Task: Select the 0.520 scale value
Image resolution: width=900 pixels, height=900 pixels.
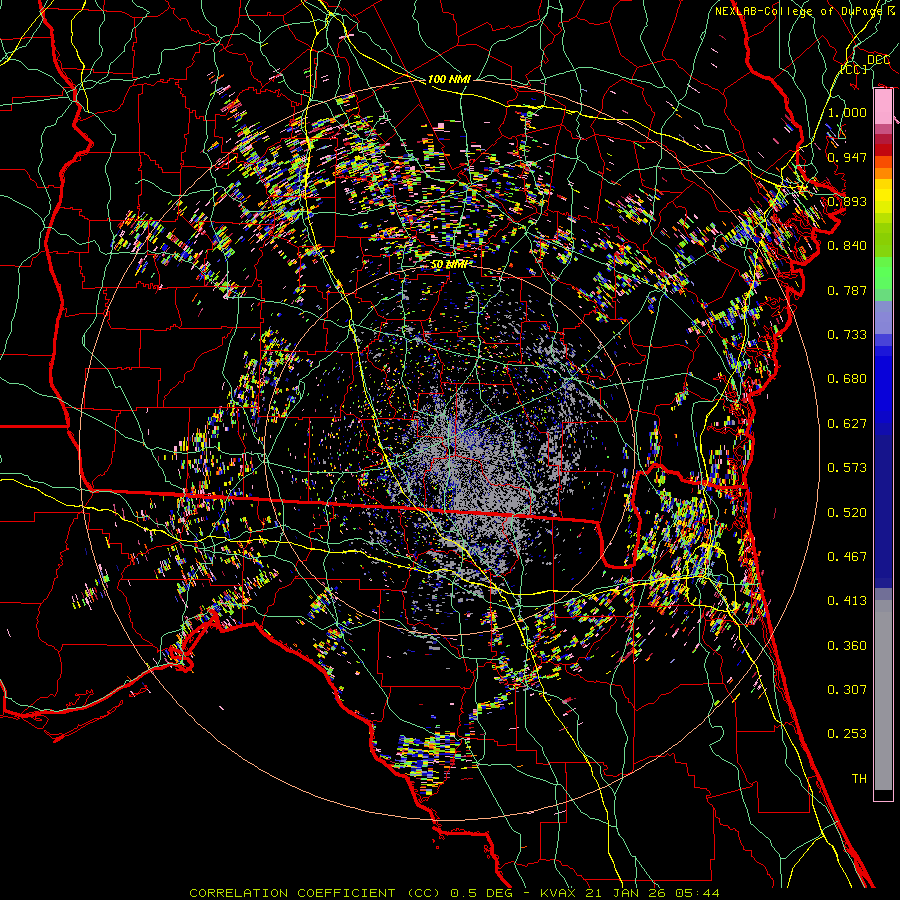Action: (x=847, y=513)
